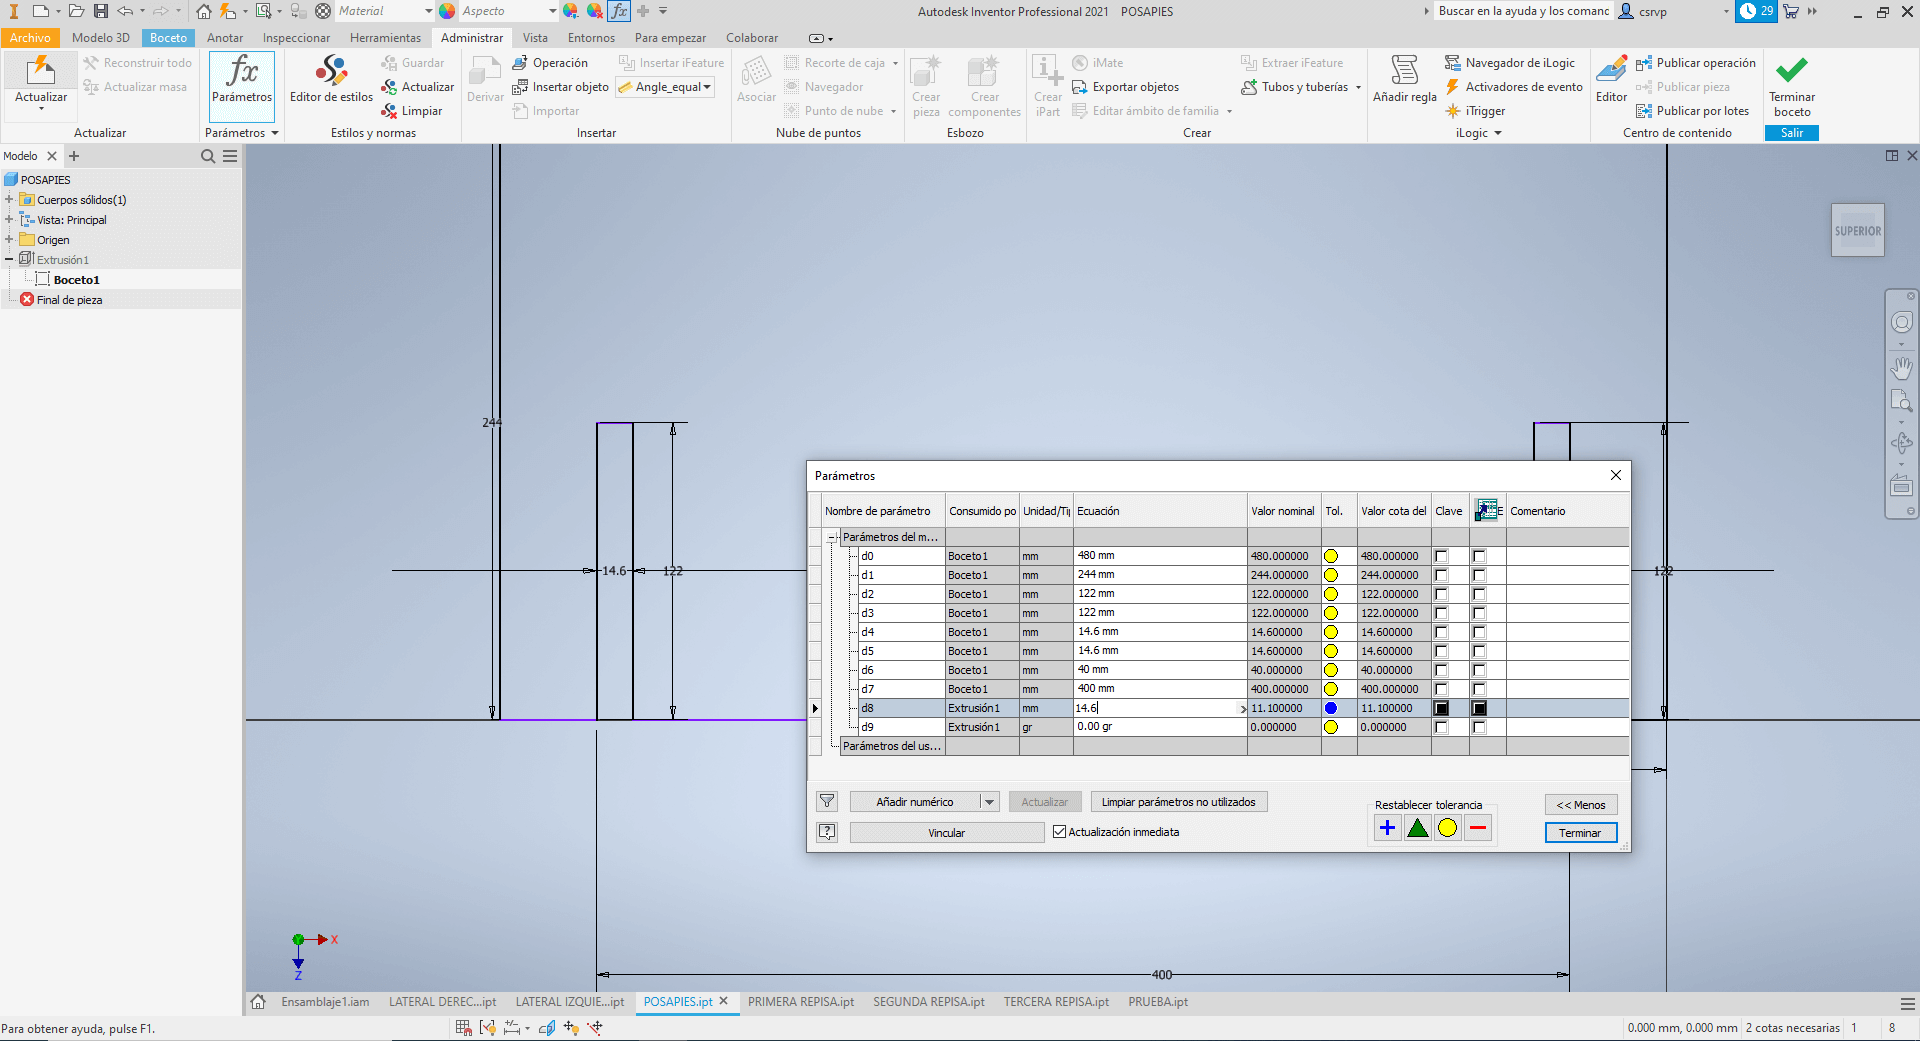1920x1041 pixels.
Task: Click the home icon beside the document tabs
Action: pos(258,1002)
